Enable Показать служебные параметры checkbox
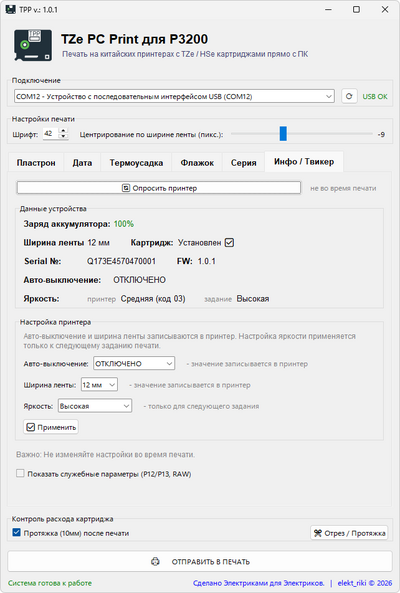This screenshot has width=400, height=593. pyautogui.click(x=20, y=473)
